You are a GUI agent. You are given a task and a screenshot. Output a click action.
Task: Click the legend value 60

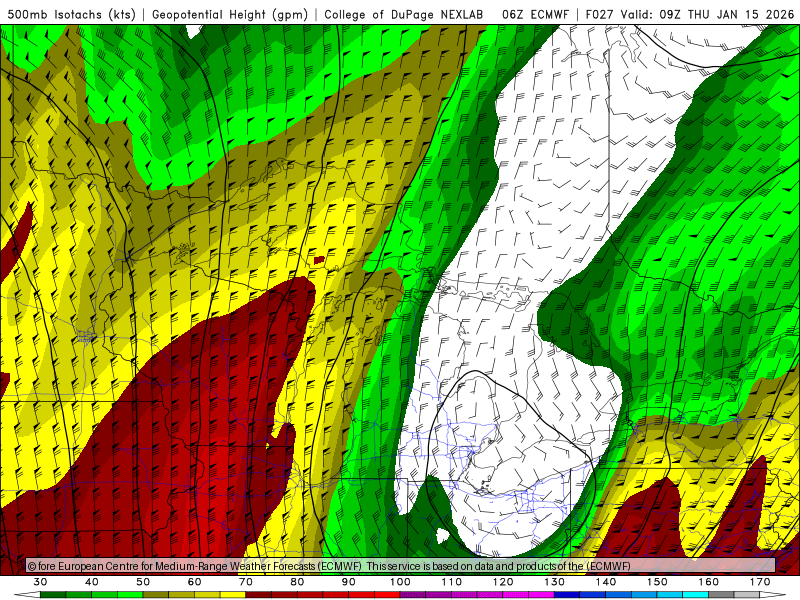click(x=194, y=582)
